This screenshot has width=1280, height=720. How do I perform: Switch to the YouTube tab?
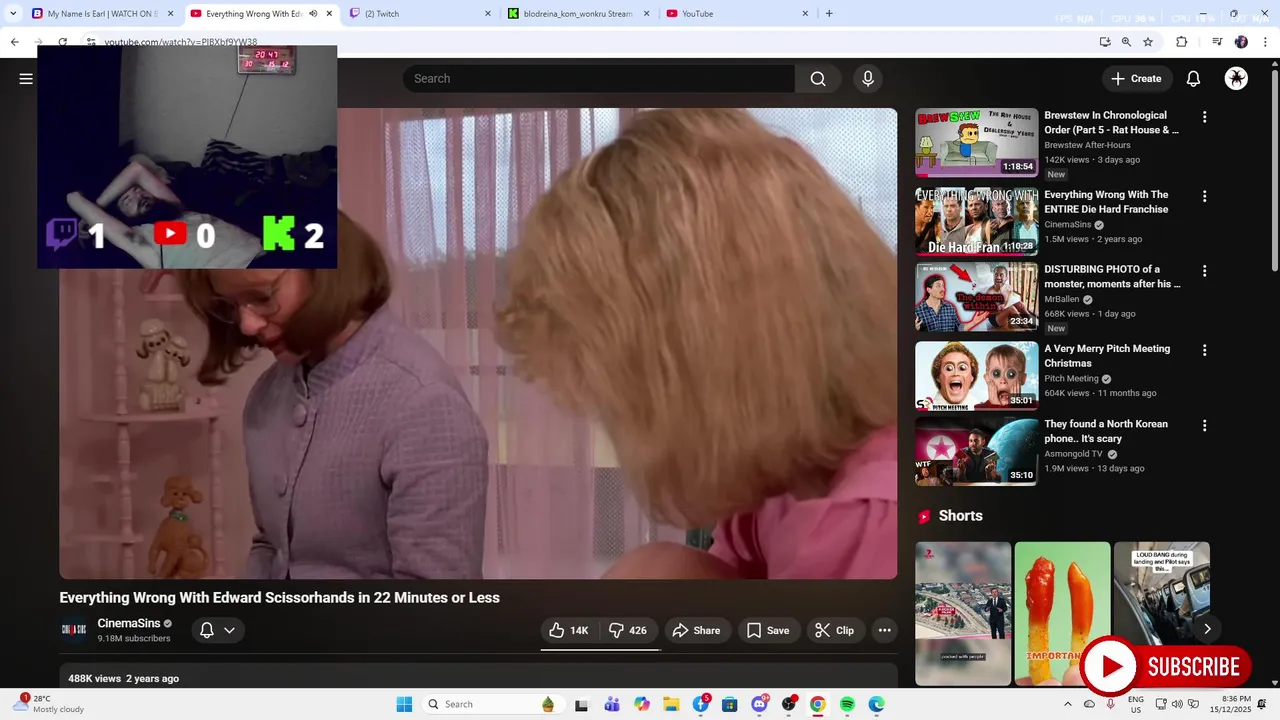click(737, 14)
